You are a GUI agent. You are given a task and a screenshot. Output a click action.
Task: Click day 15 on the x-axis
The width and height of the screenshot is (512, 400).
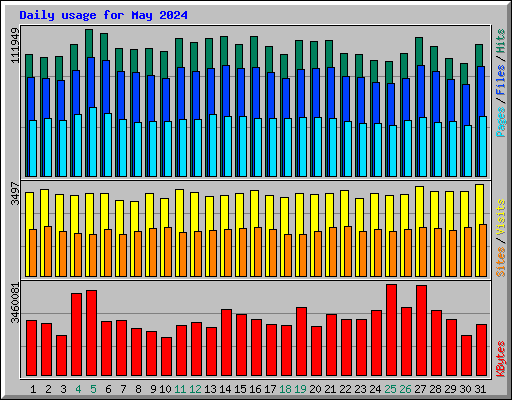[x=240, y=389]
